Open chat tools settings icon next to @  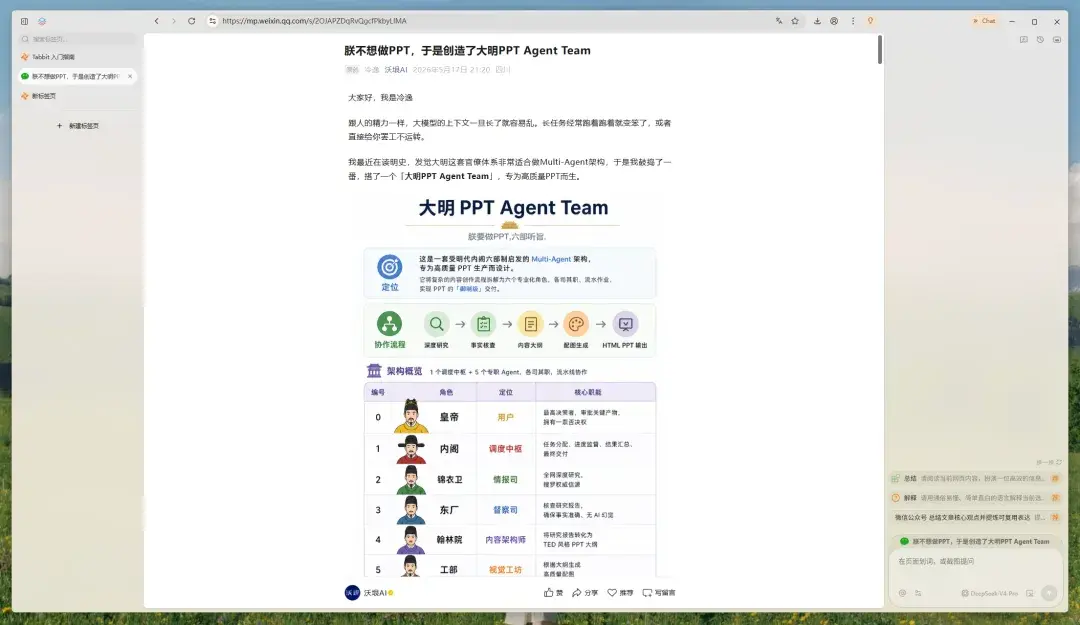[918, 593]
